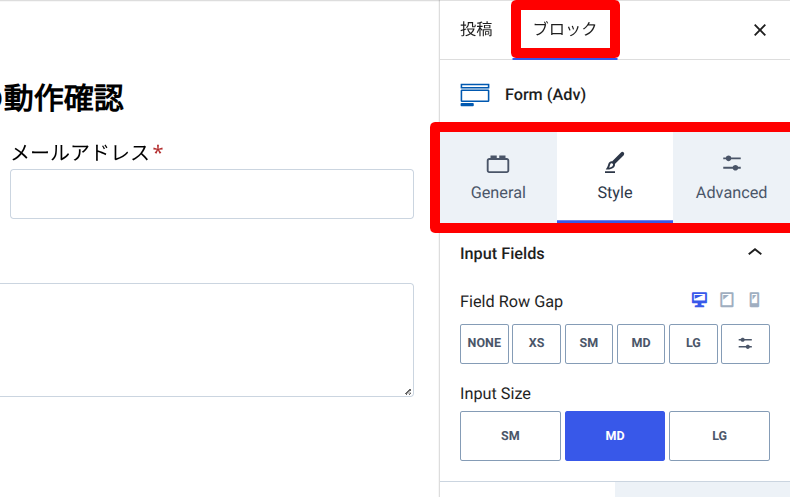Click the Input Size label

(x=495, y=394)
